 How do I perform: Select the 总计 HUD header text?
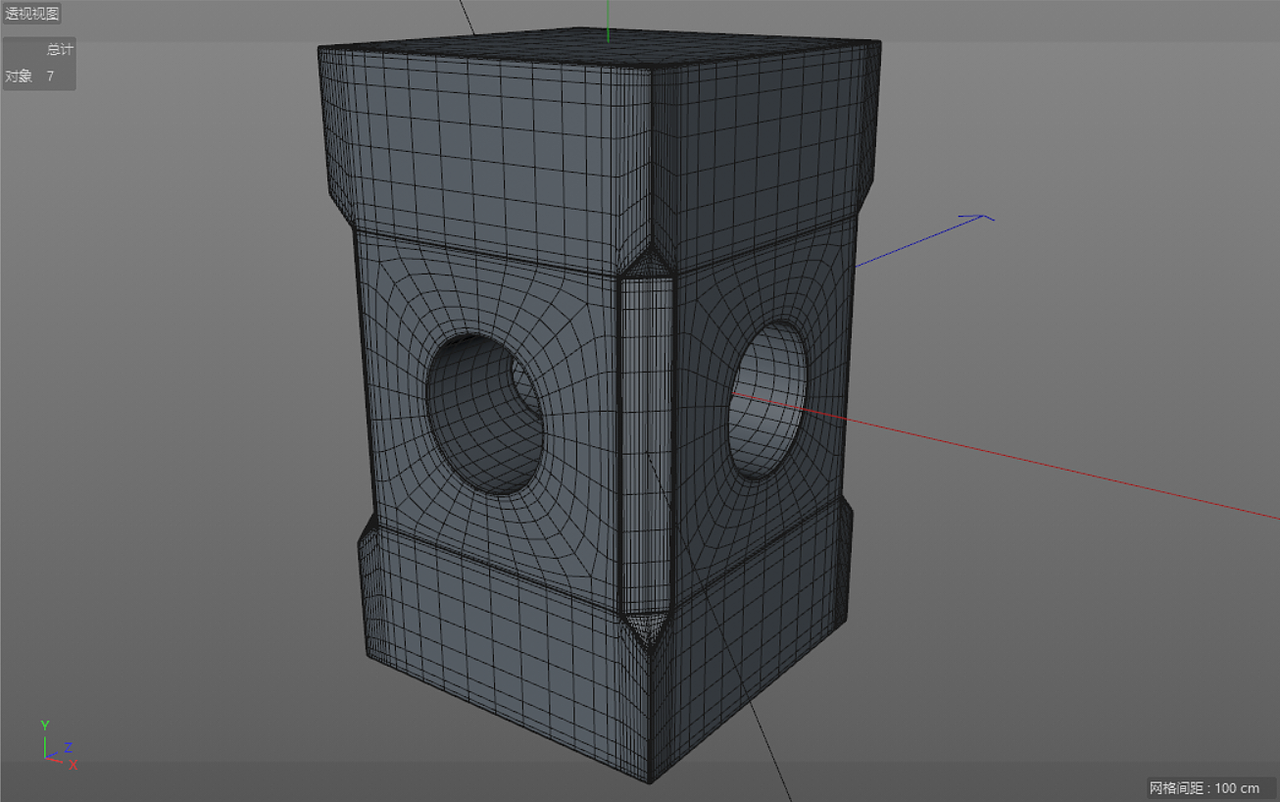click(60, 50)
